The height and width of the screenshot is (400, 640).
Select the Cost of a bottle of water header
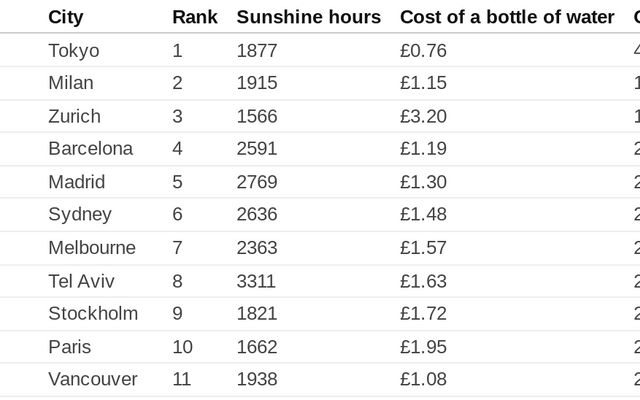[x=507, y=17]
